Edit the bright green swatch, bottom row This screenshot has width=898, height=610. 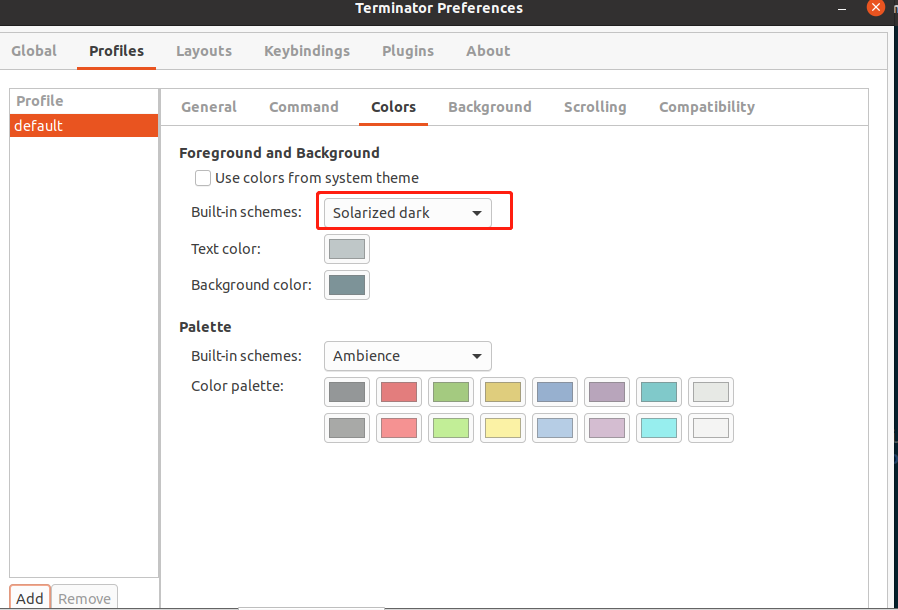[x=451, y=428]
